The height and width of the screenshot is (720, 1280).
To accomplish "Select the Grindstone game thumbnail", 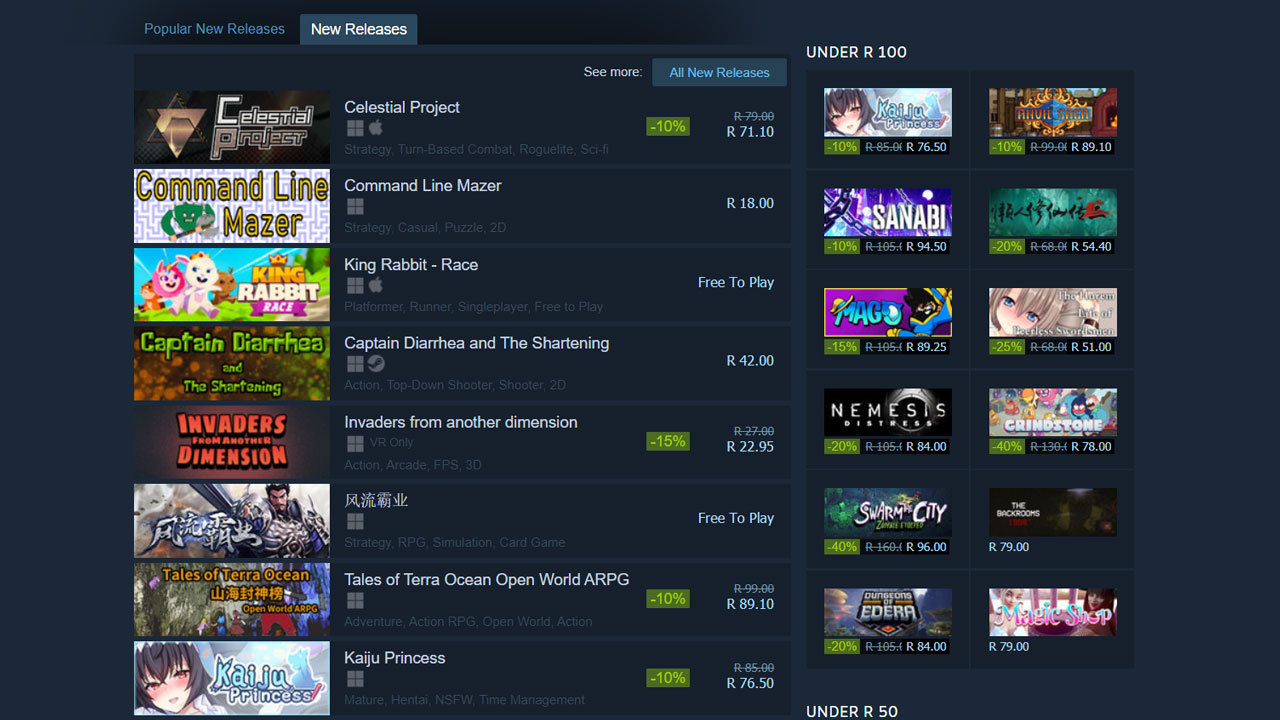I will tap(1053, 412).
